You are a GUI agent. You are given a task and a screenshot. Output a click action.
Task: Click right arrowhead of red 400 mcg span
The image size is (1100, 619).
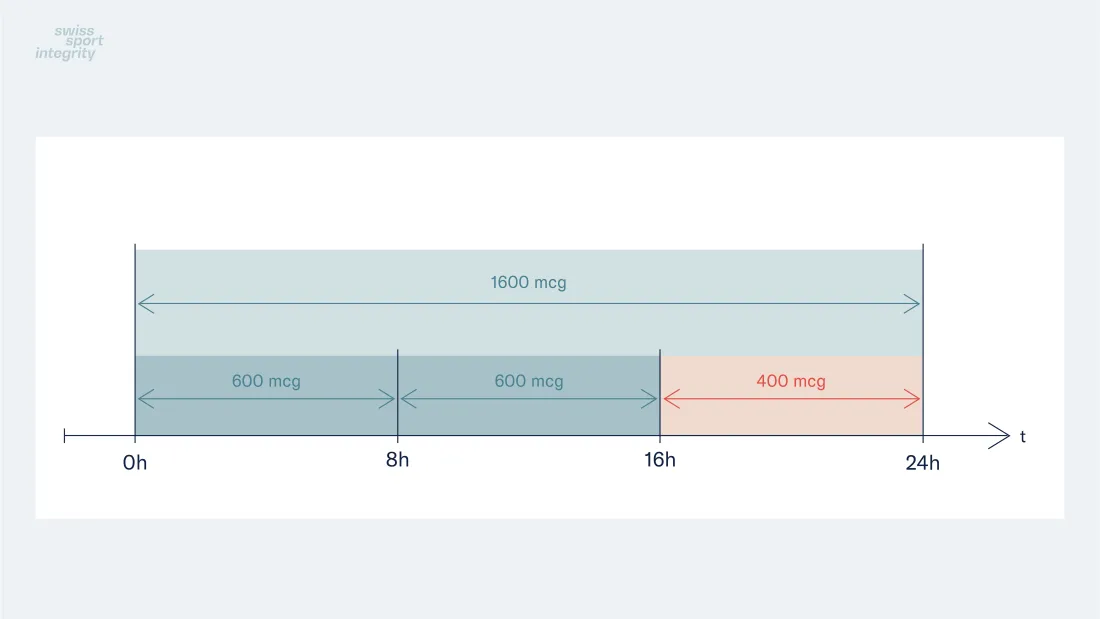click(911, 399)
